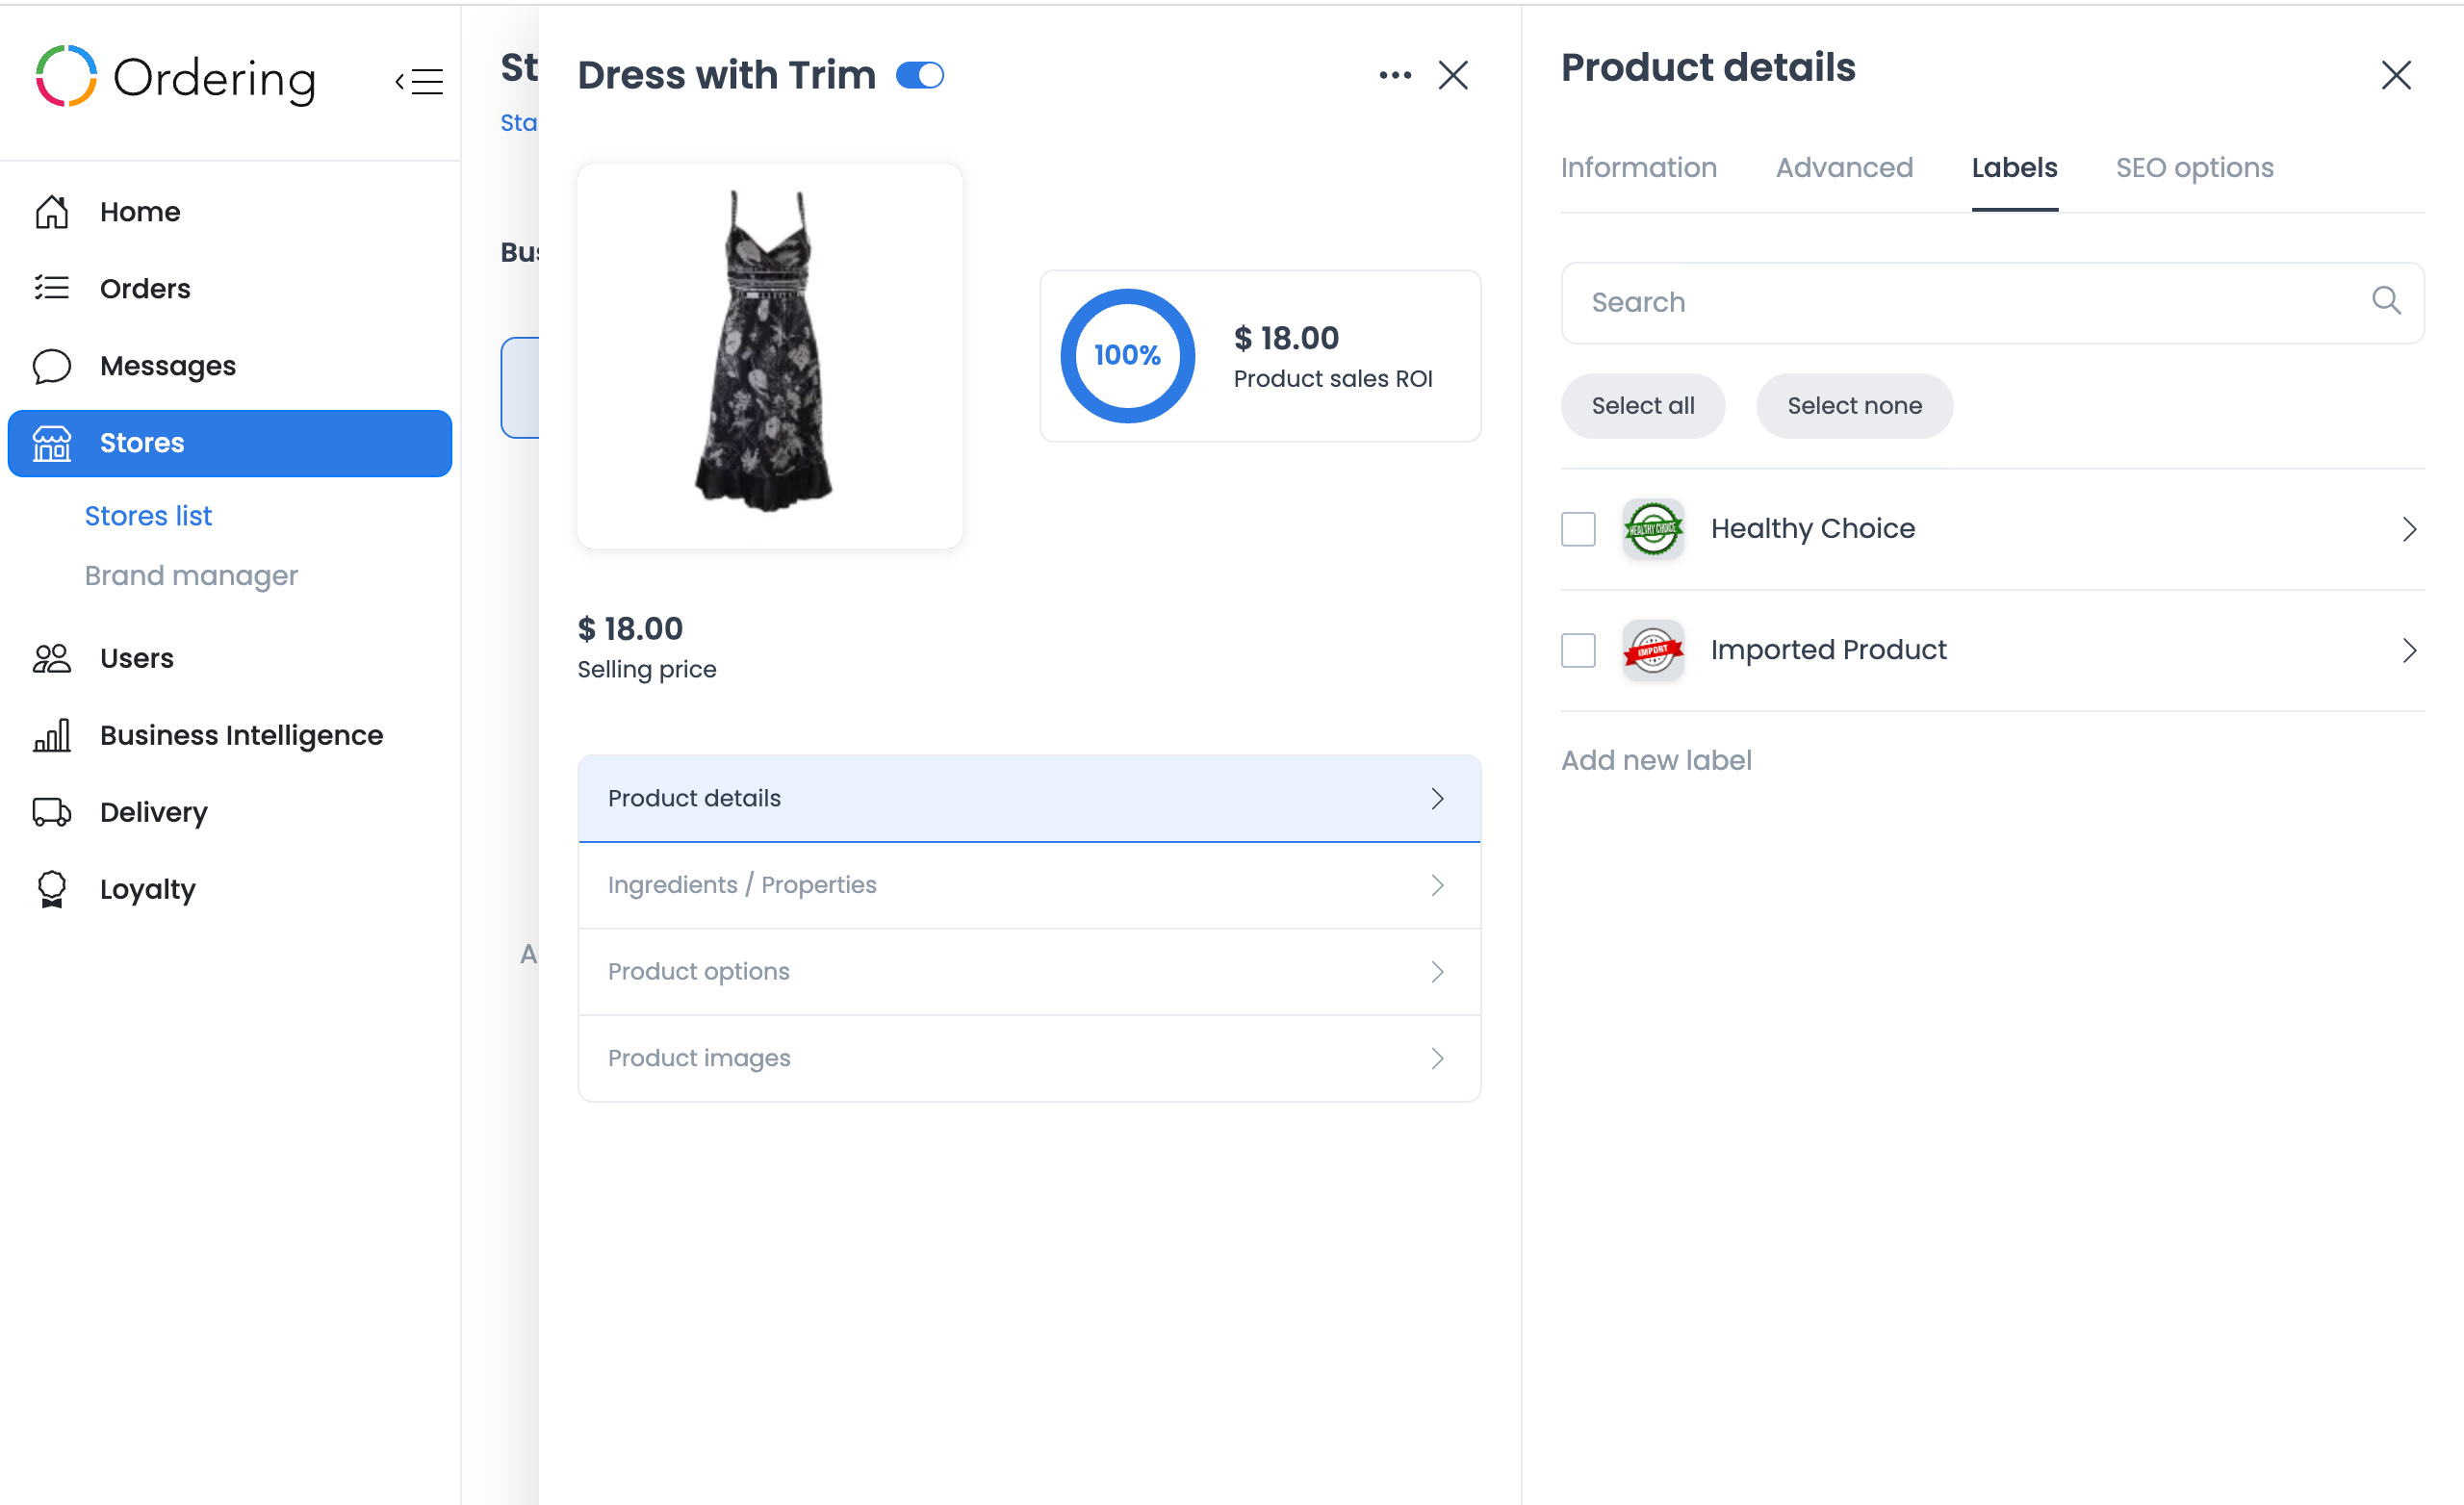Switch to the Information tab
Viewport: 2464px width, 1505px height.
(x=1638, y=167)
